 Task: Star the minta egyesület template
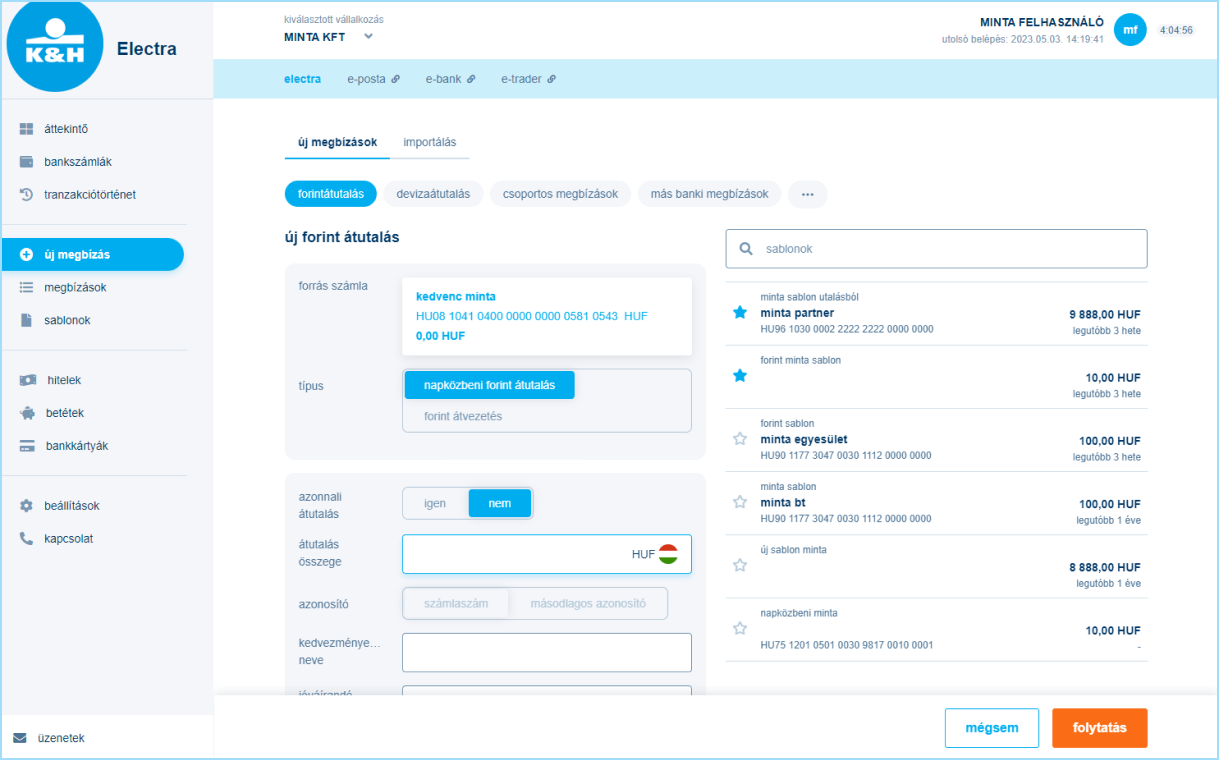740,439
